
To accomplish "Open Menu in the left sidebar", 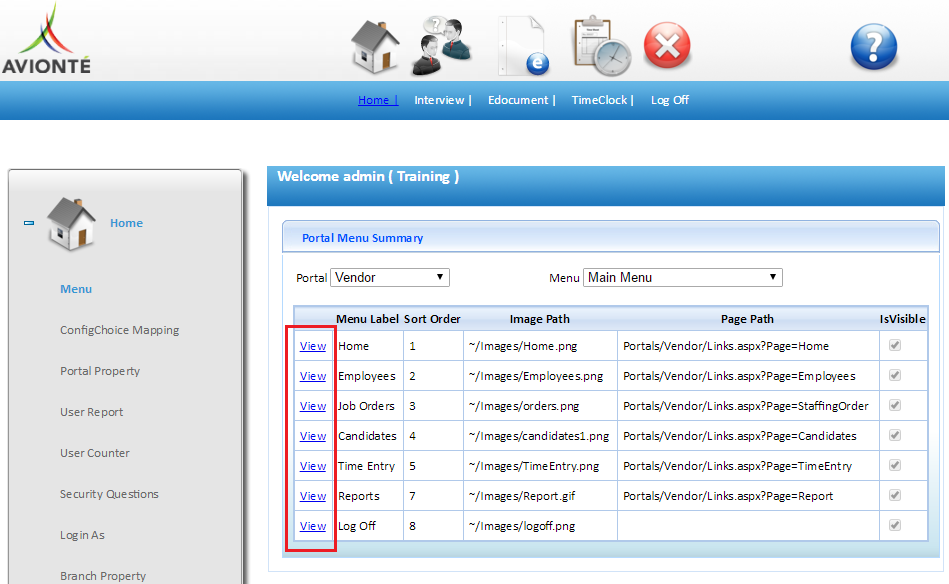I will (76, 289).
